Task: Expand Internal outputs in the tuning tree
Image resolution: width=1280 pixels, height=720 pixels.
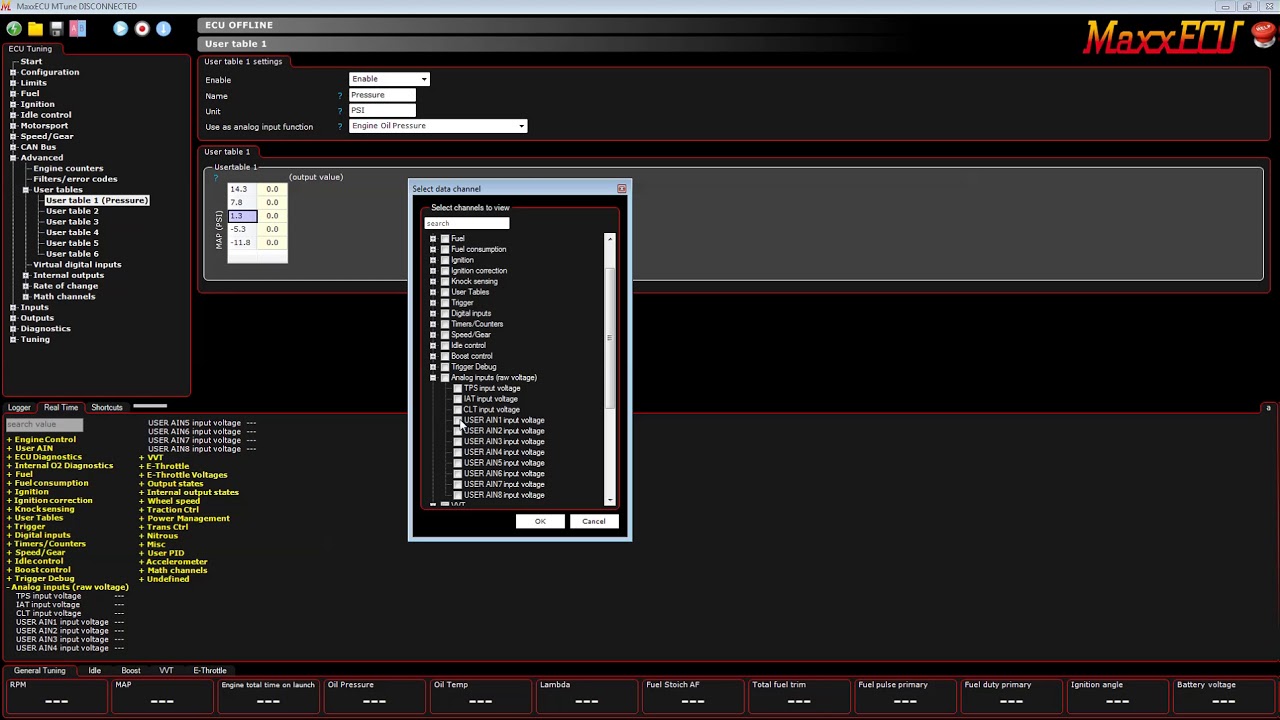Action: (x=26, y=275)
